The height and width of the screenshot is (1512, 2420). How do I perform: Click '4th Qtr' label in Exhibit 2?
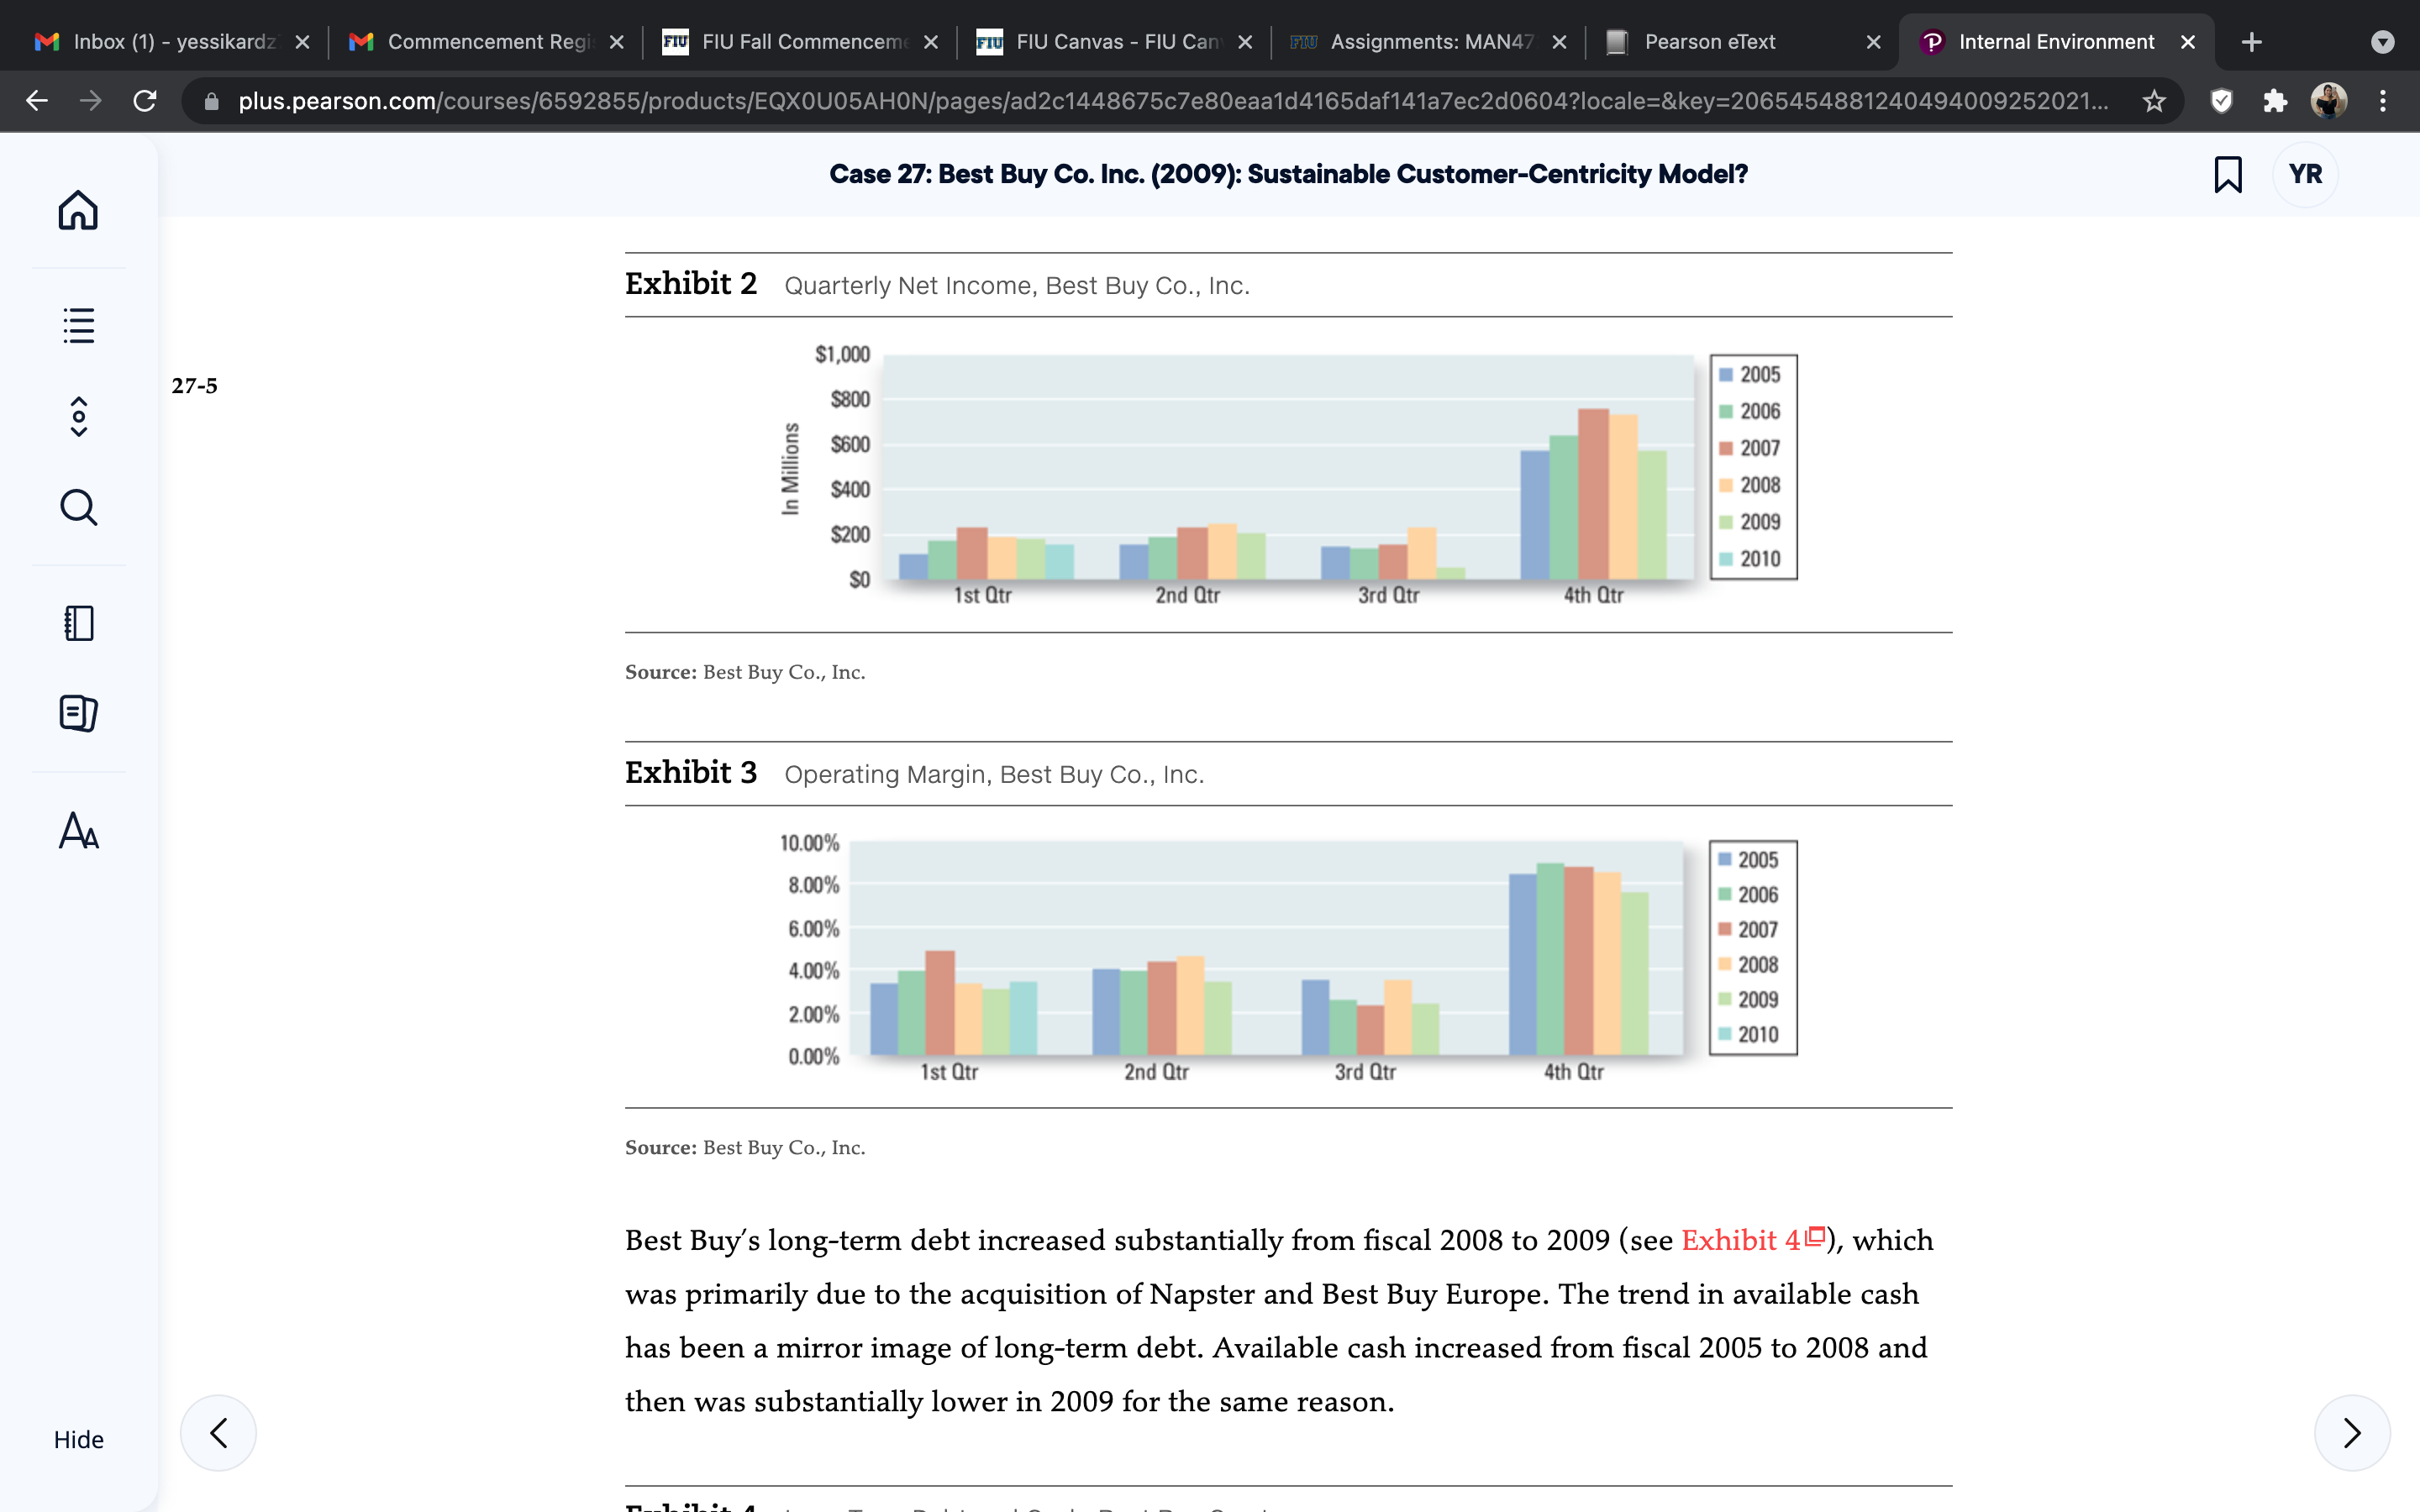pos(1593,595)
